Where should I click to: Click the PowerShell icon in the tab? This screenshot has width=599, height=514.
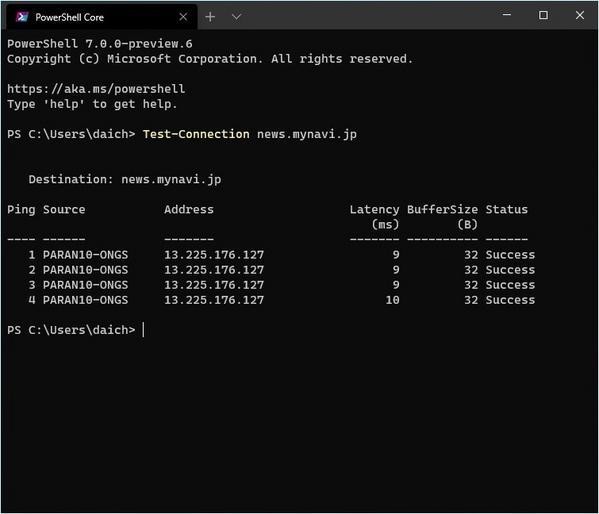click(x=22, y=17)
